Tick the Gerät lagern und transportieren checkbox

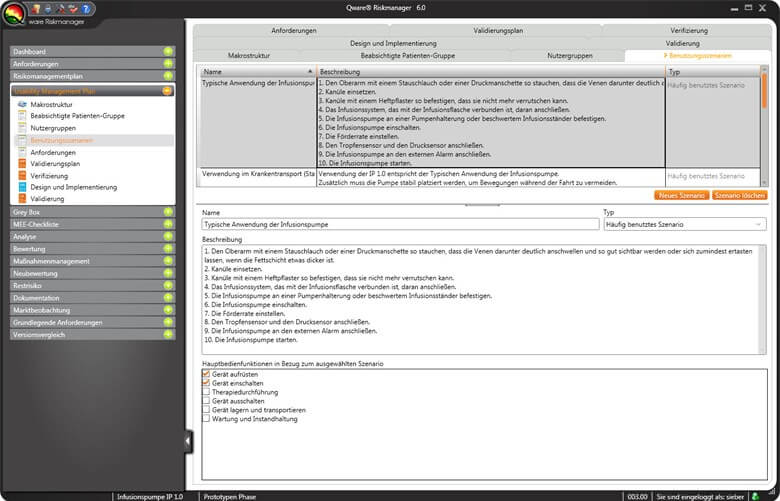click(206, 409)
